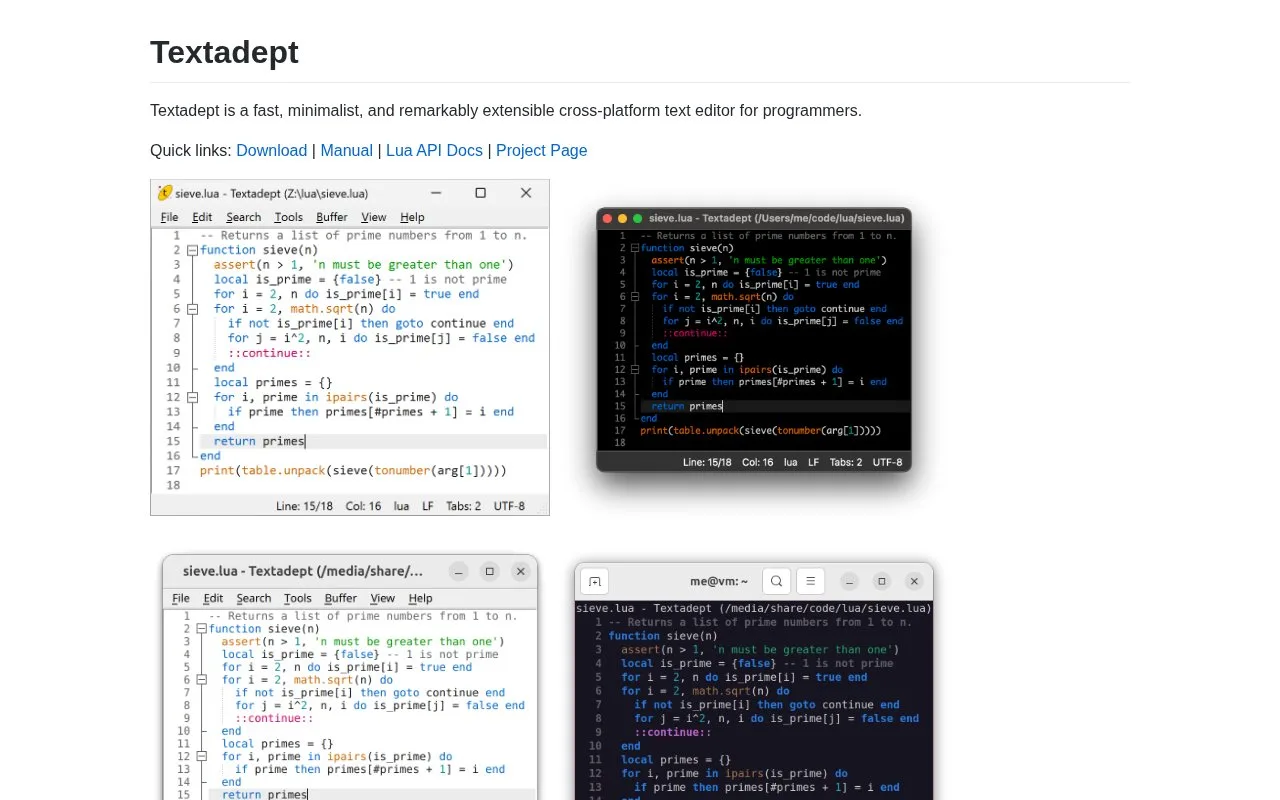
Task: Collapse line 6 fold marker in Windows screenshot
Action: (192, 309)
